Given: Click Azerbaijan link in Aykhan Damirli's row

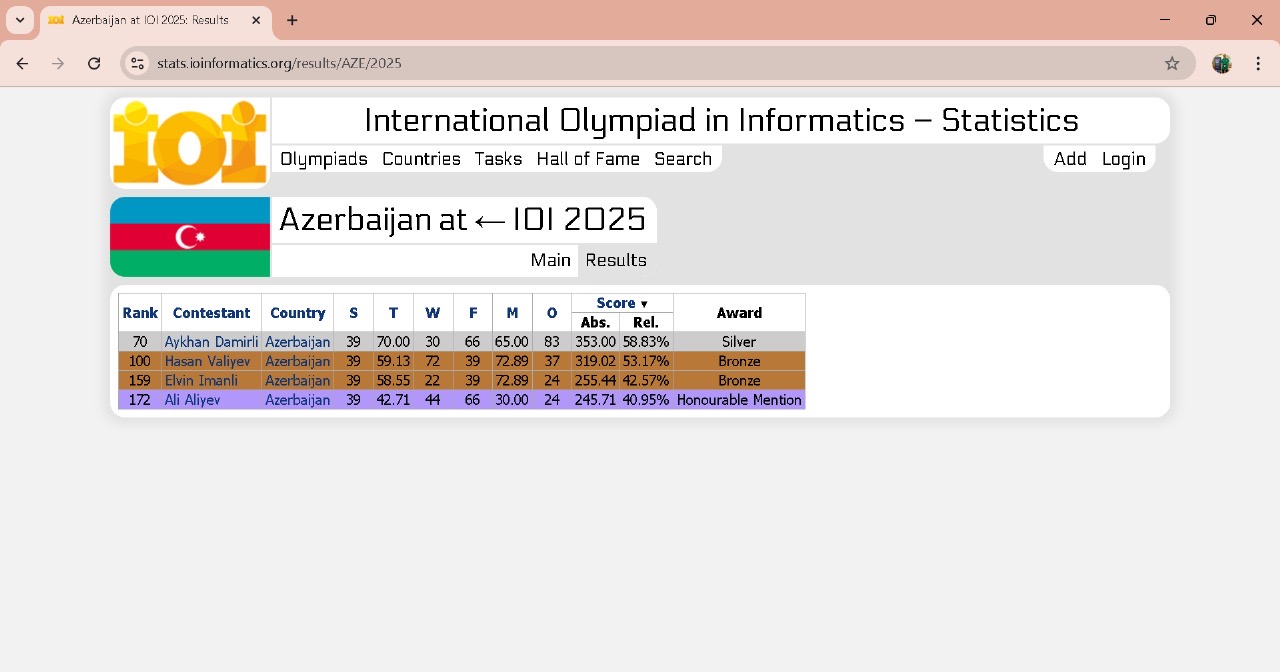Looking at the screenshot, I should tap(297, 342).
